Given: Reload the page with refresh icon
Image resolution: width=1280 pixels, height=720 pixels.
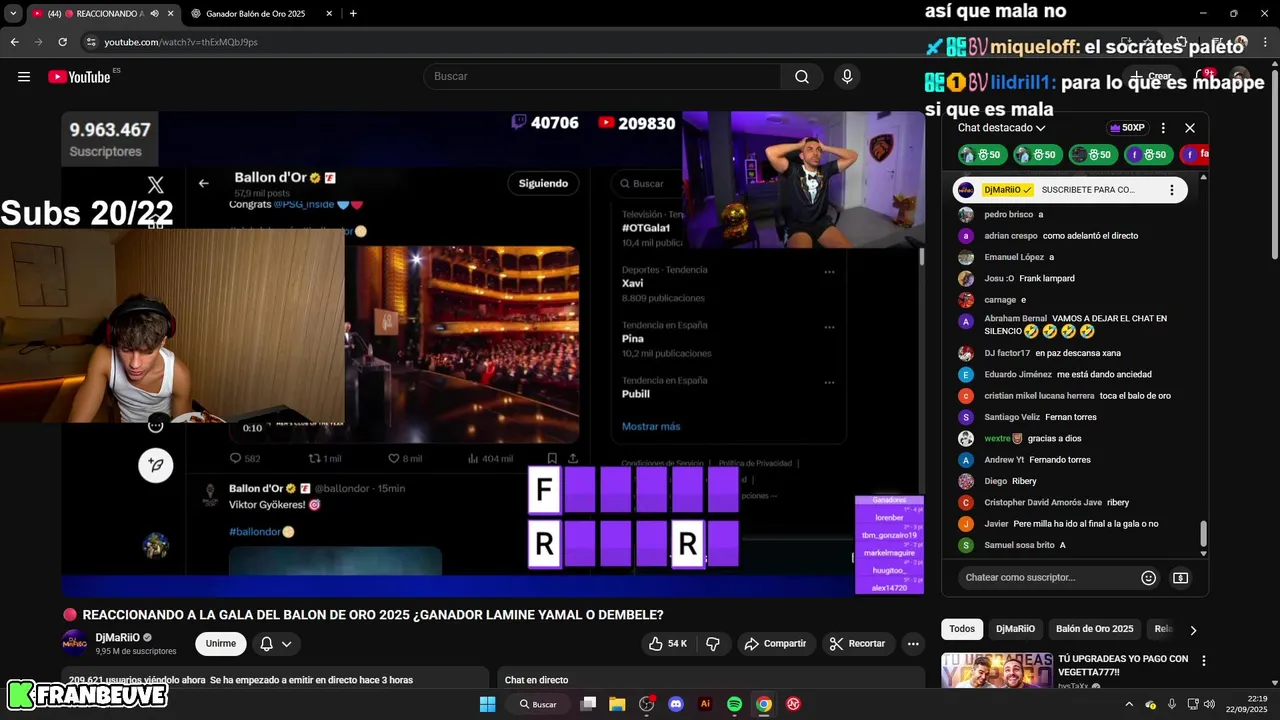Looking at the screenshot, I should point(62,42).
